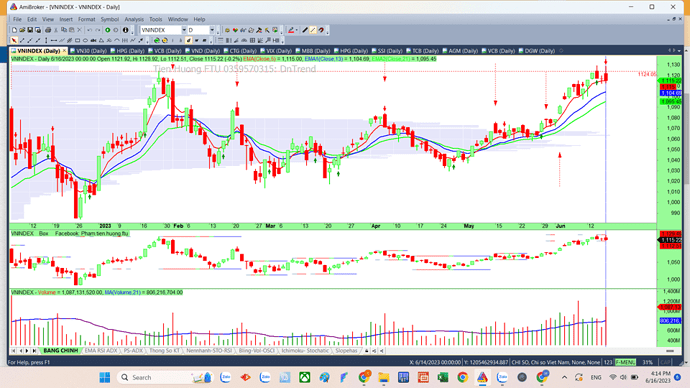
Task: Open the D interval dropdown
Action: 212,30
